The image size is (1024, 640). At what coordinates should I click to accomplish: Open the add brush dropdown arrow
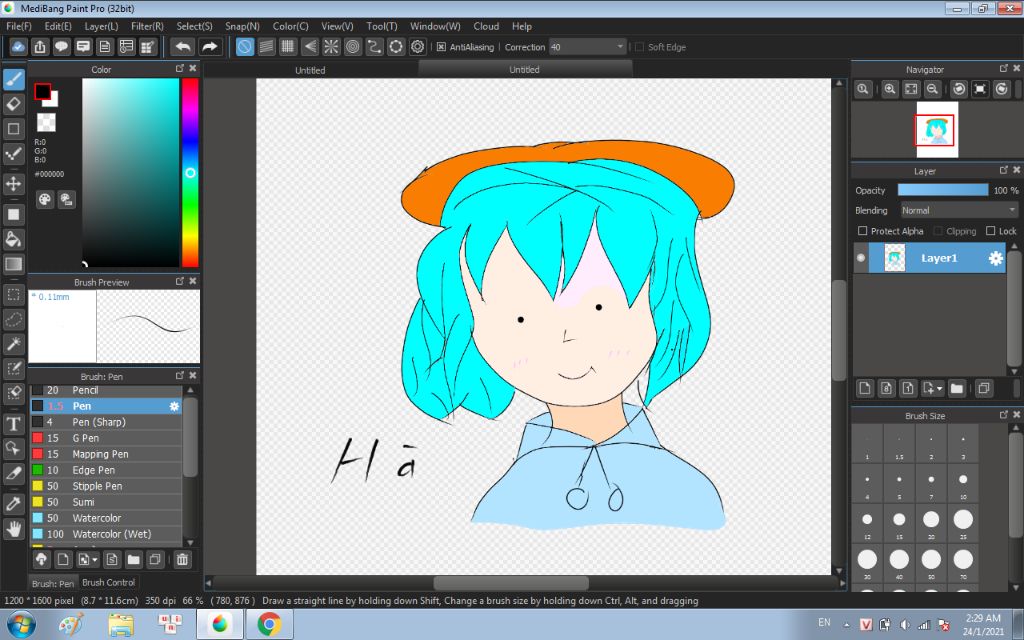95,560
